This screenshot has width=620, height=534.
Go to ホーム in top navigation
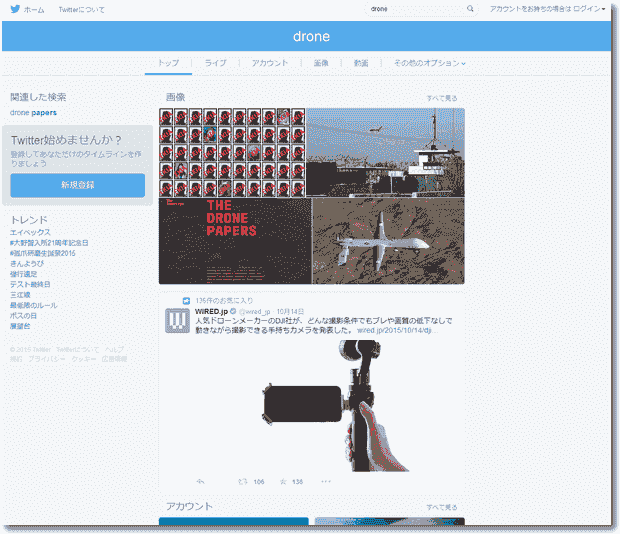(34, 9)
